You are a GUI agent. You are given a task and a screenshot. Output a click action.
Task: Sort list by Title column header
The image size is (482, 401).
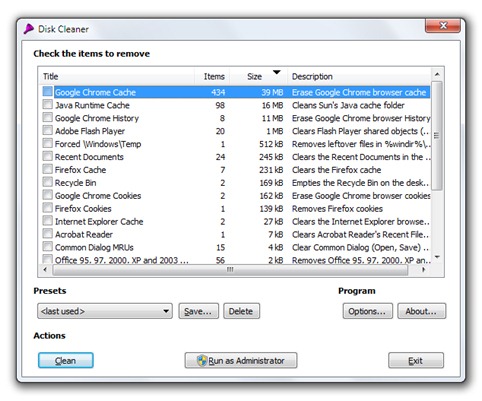pyautogui.click(x=117, y=76)
